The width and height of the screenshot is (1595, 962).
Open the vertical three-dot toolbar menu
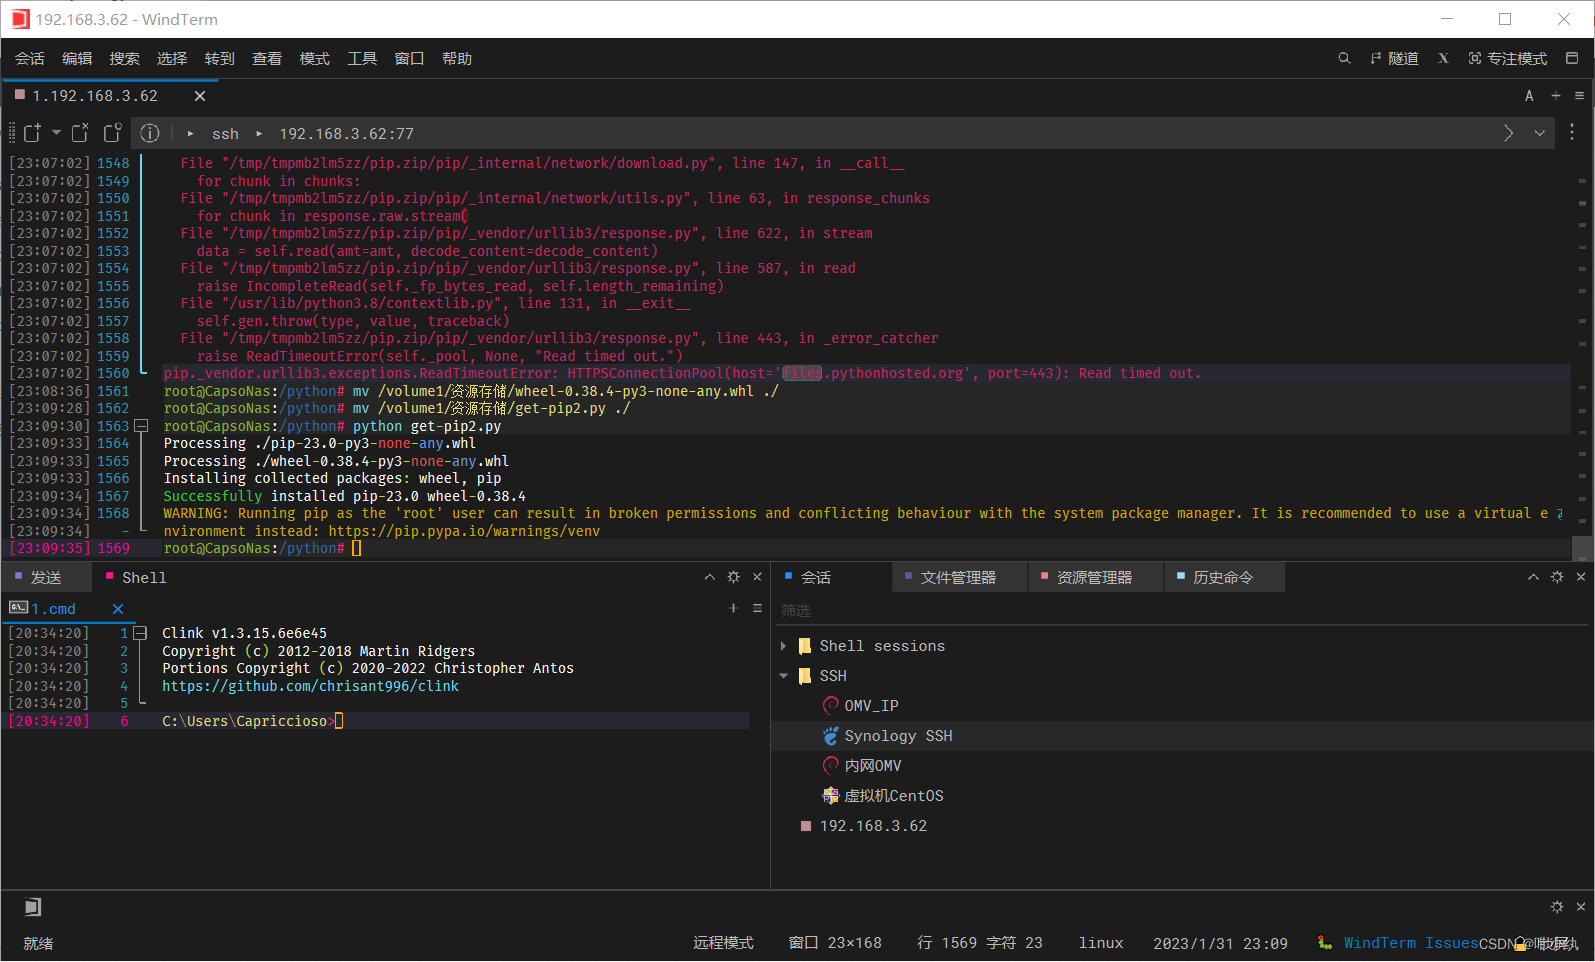tap(1572, 132)
